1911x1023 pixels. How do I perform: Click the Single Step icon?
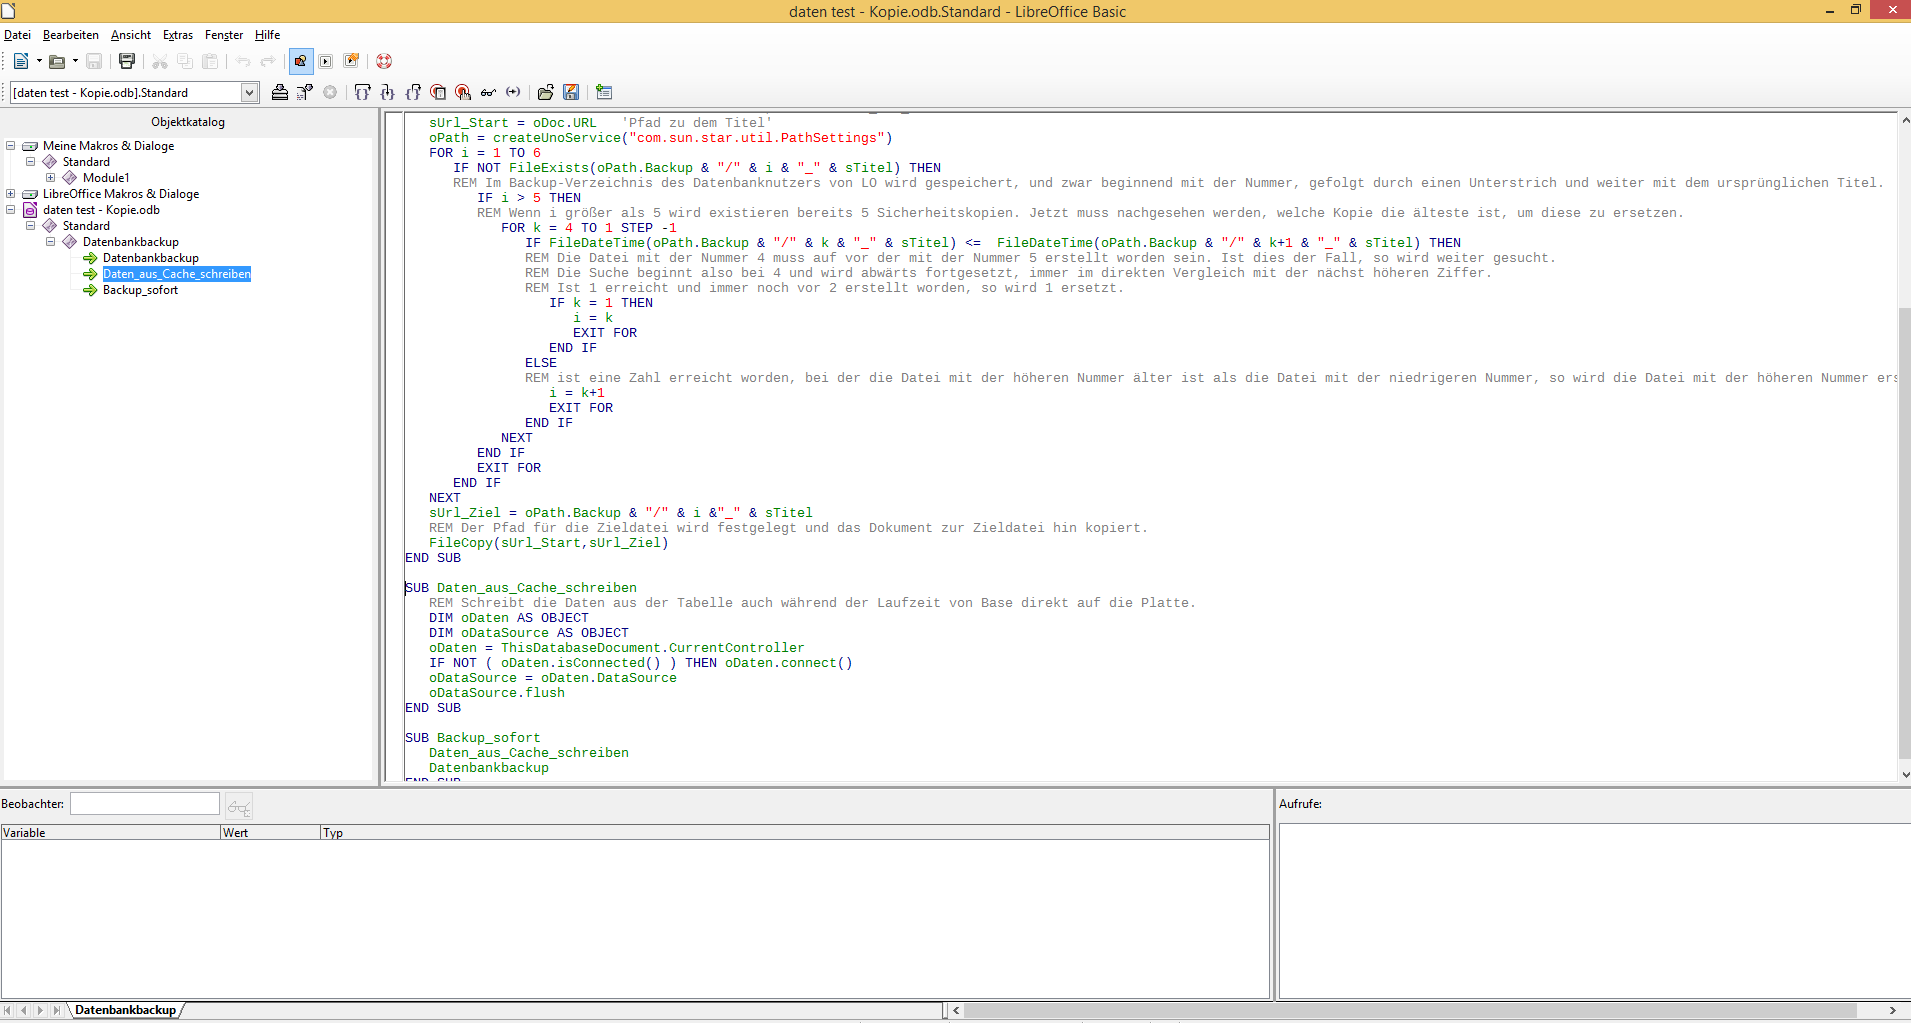click(x=388, y=92)
